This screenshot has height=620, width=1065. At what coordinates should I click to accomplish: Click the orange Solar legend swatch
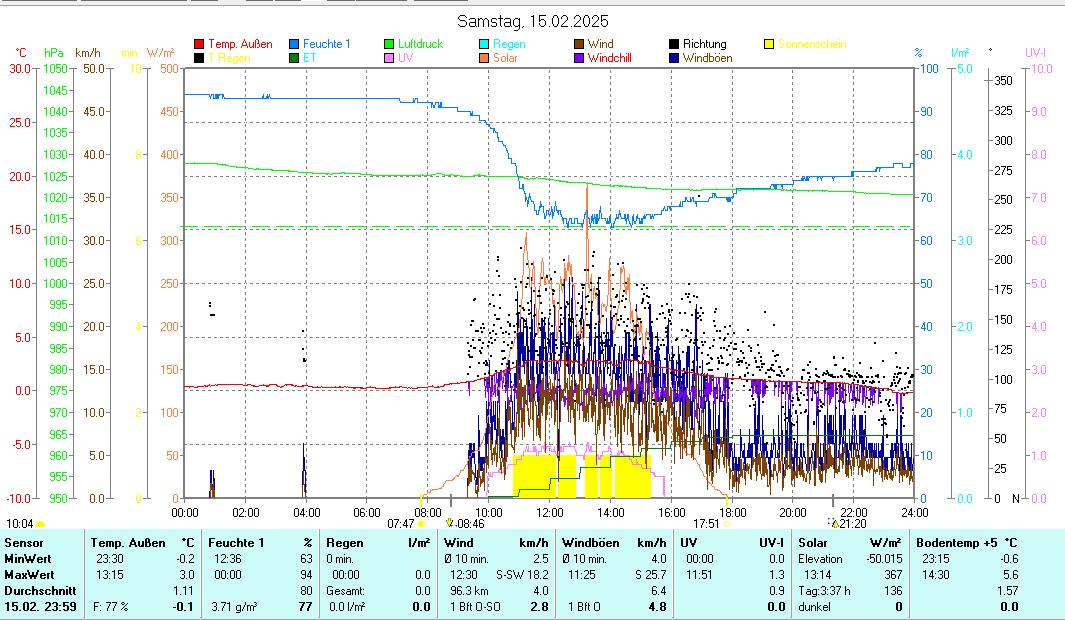485,58
